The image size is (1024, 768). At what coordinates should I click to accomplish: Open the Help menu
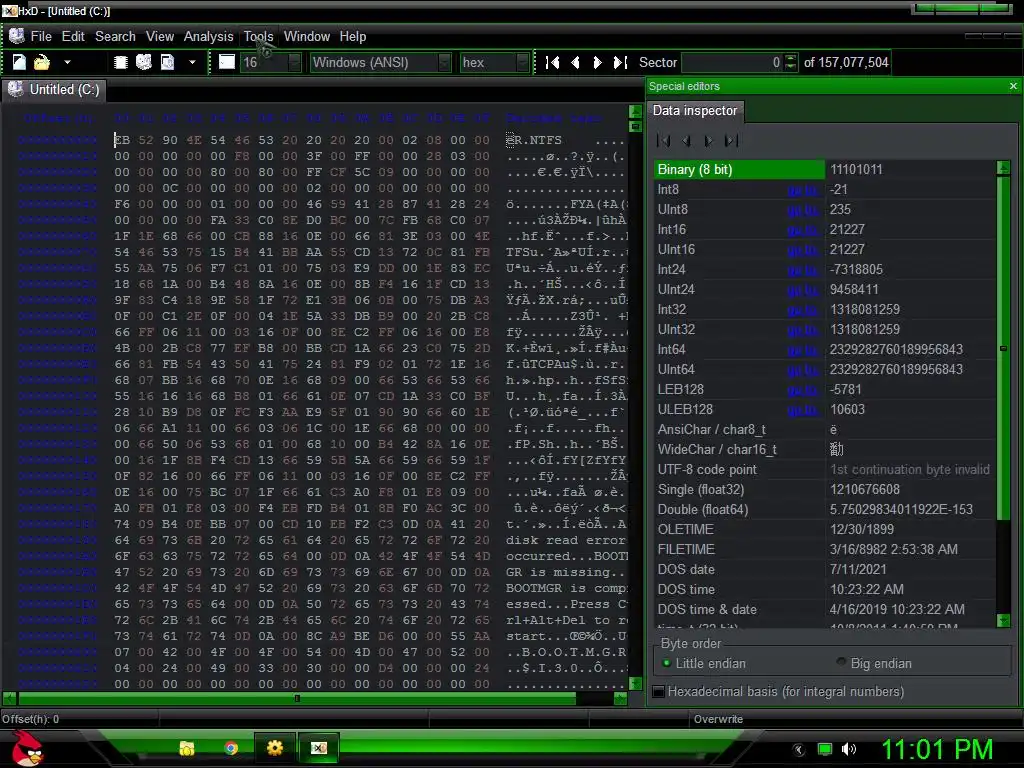point(353,37)
